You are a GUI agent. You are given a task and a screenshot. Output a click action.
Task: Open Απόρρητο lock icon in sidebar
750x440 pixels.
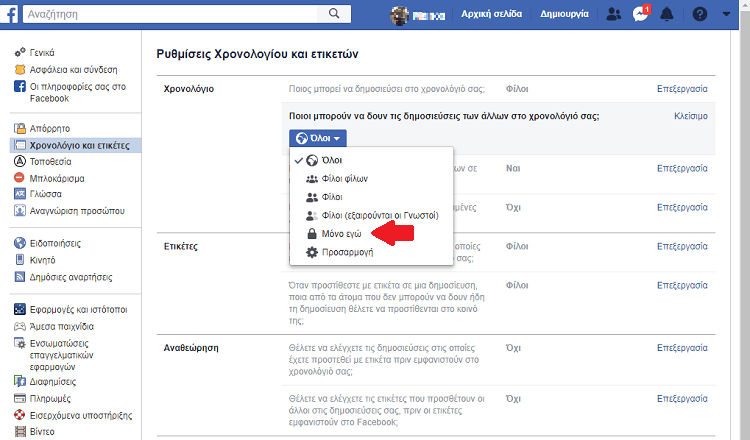point(20,128)
